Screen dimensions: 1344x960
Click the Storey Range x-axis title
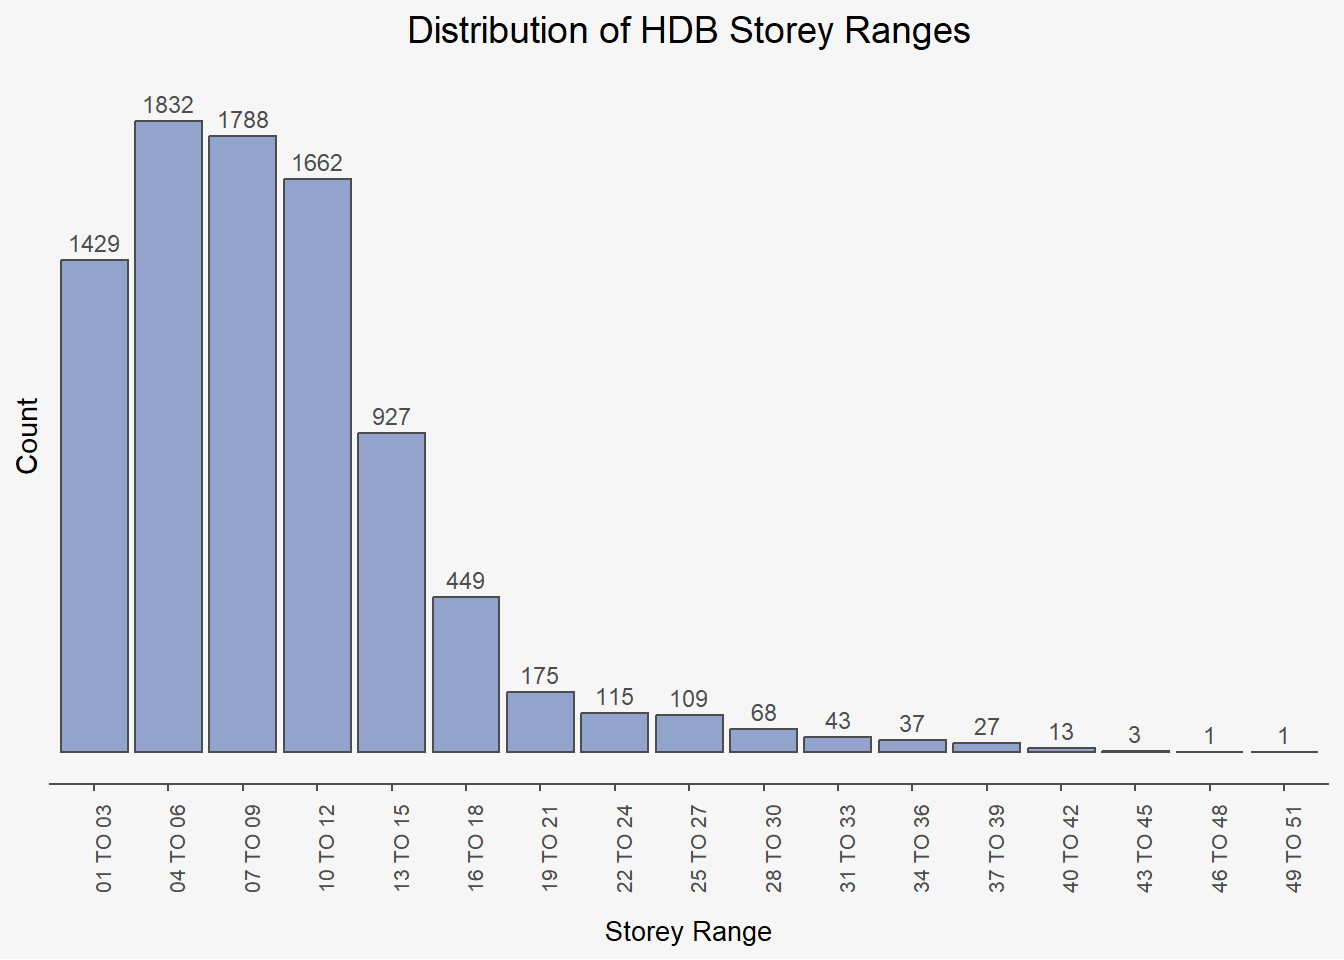688,932
